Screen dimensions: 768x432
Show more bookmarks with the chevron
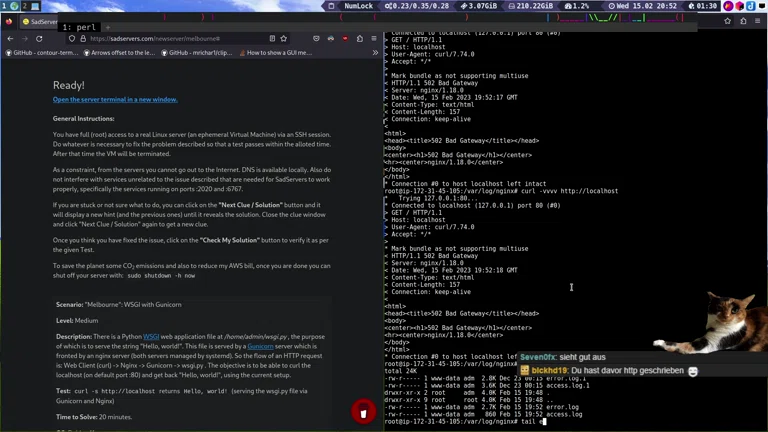point(375,52)
